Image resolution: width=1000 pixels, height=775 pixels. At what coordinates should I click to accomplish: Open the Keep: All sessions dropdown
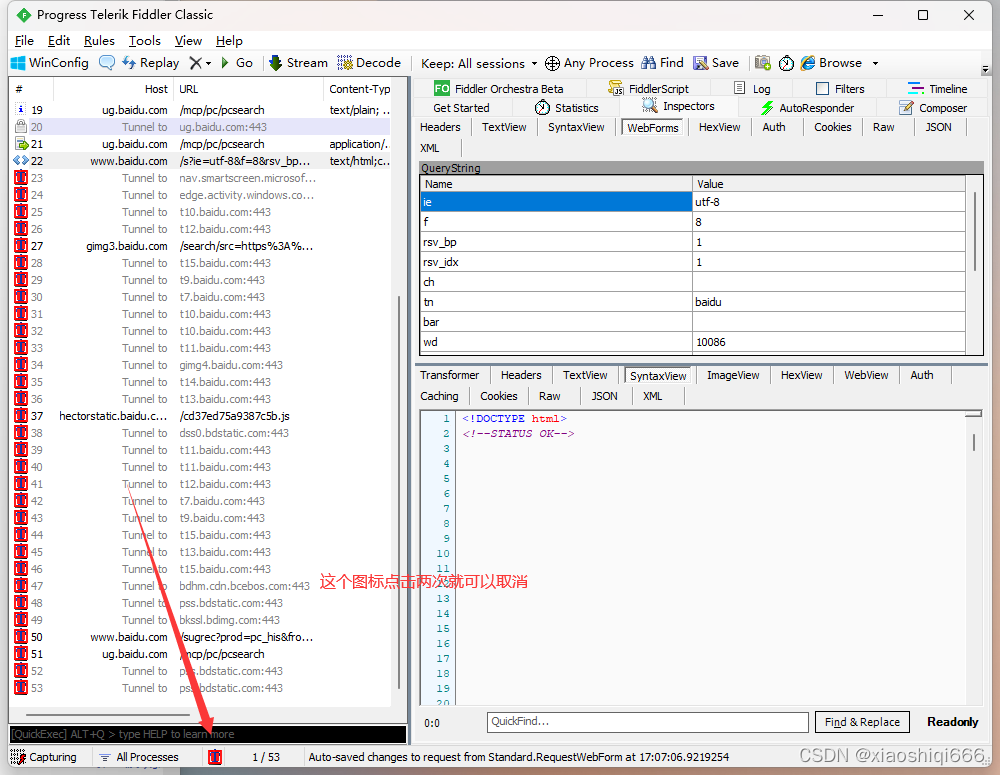(479, 63)
